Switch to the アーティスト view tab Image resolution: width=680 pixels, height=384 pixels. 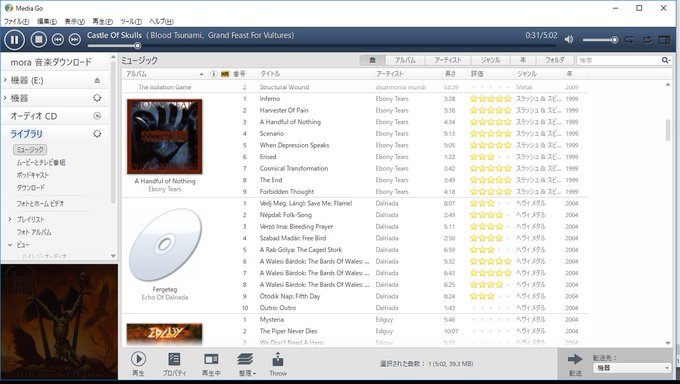click(x=448, y=60)
